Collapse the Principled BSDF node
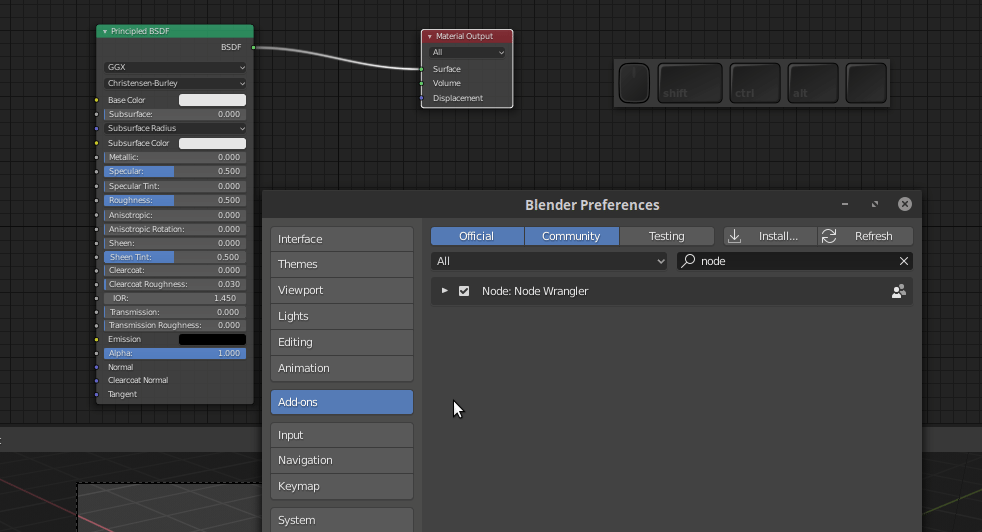This screenshot has height=532, width=982. 105,31
